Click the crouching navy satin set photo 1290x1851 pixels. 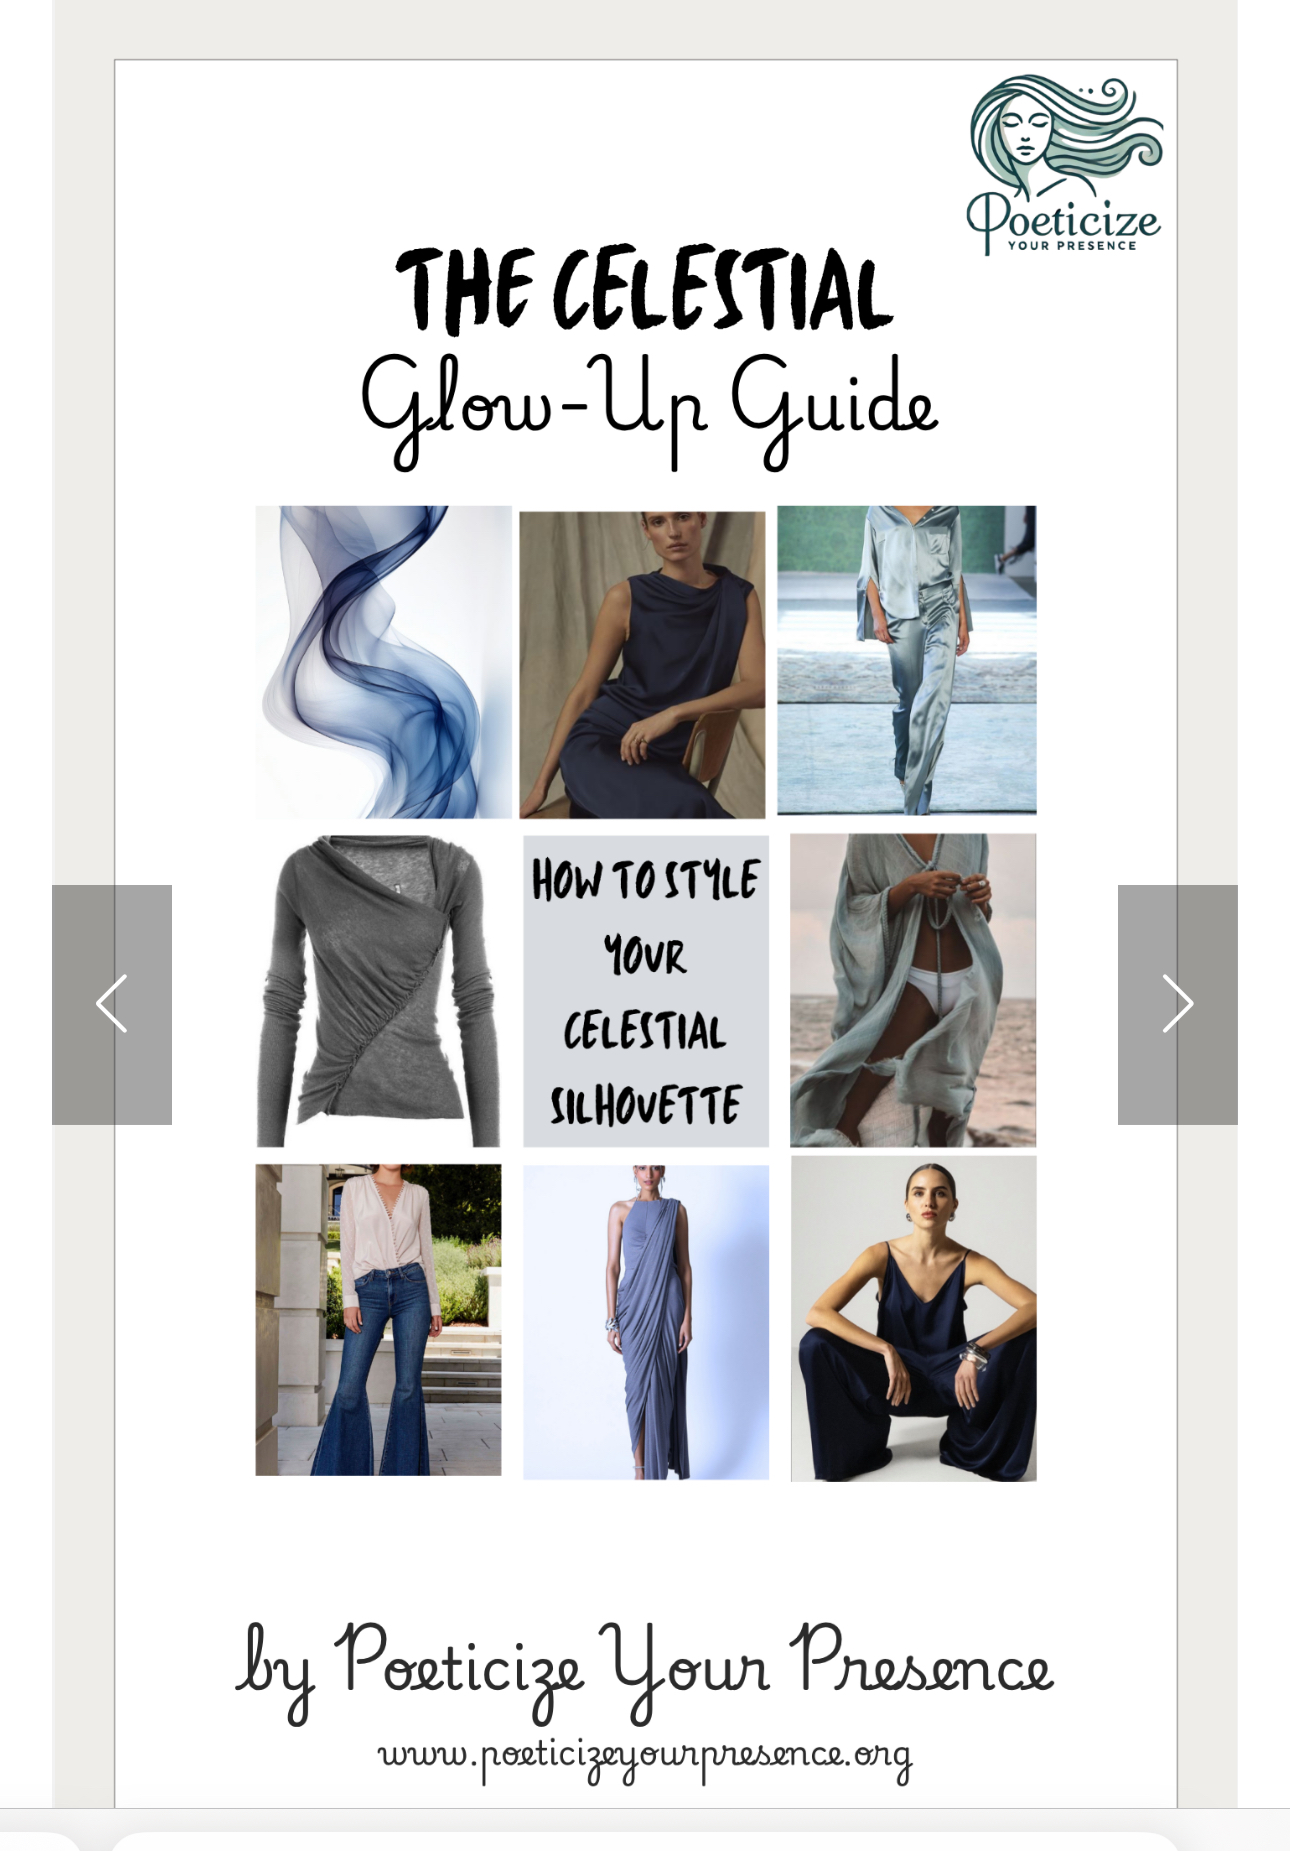[914, 1319]
